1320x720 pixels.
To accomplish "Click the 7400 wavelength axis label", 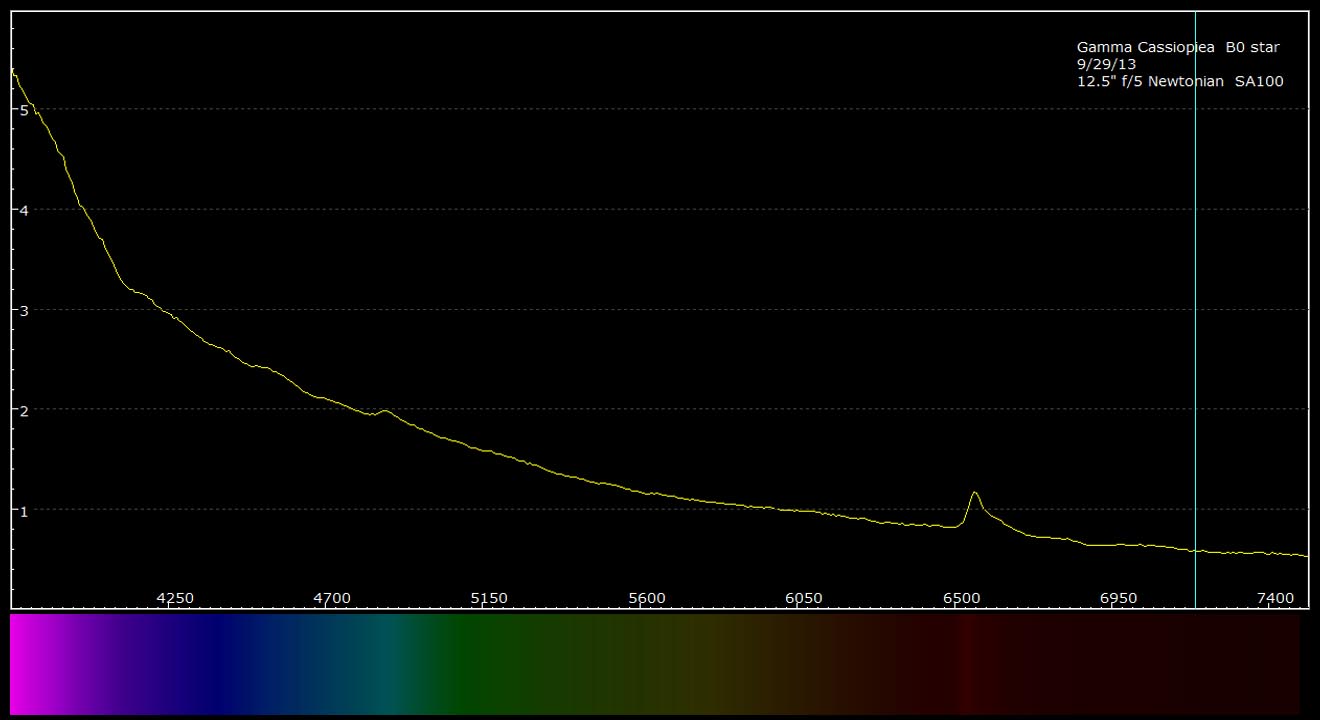I will (x=1275, y=598).
